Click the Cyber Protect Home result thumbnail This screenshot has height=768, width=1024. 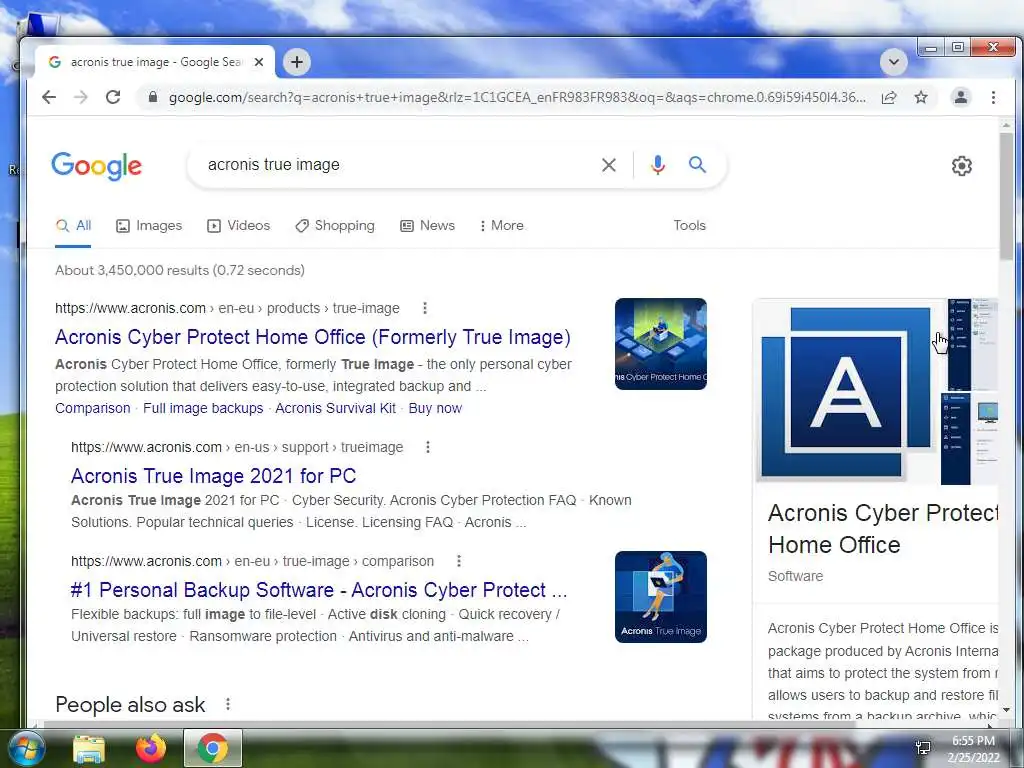pos(661,344)
